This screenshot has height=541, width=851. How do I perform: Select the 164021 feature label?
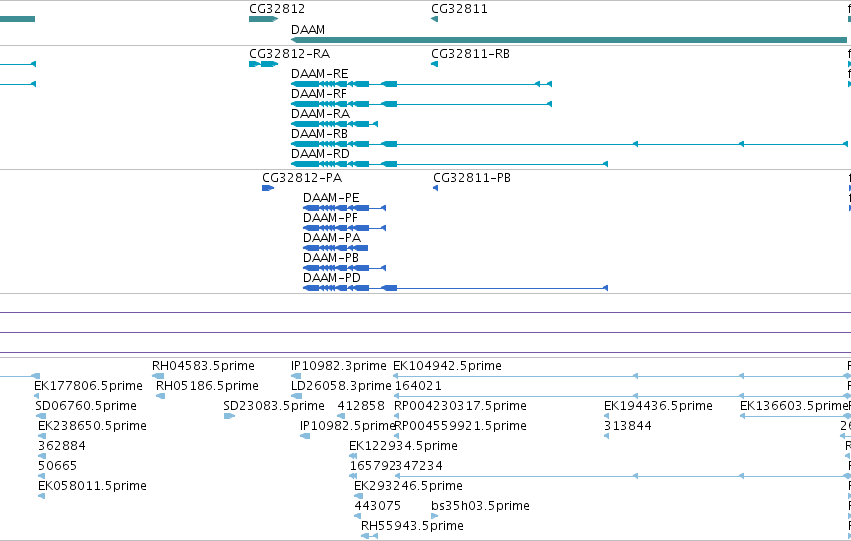pyautogui.click(x=418, y=386)
